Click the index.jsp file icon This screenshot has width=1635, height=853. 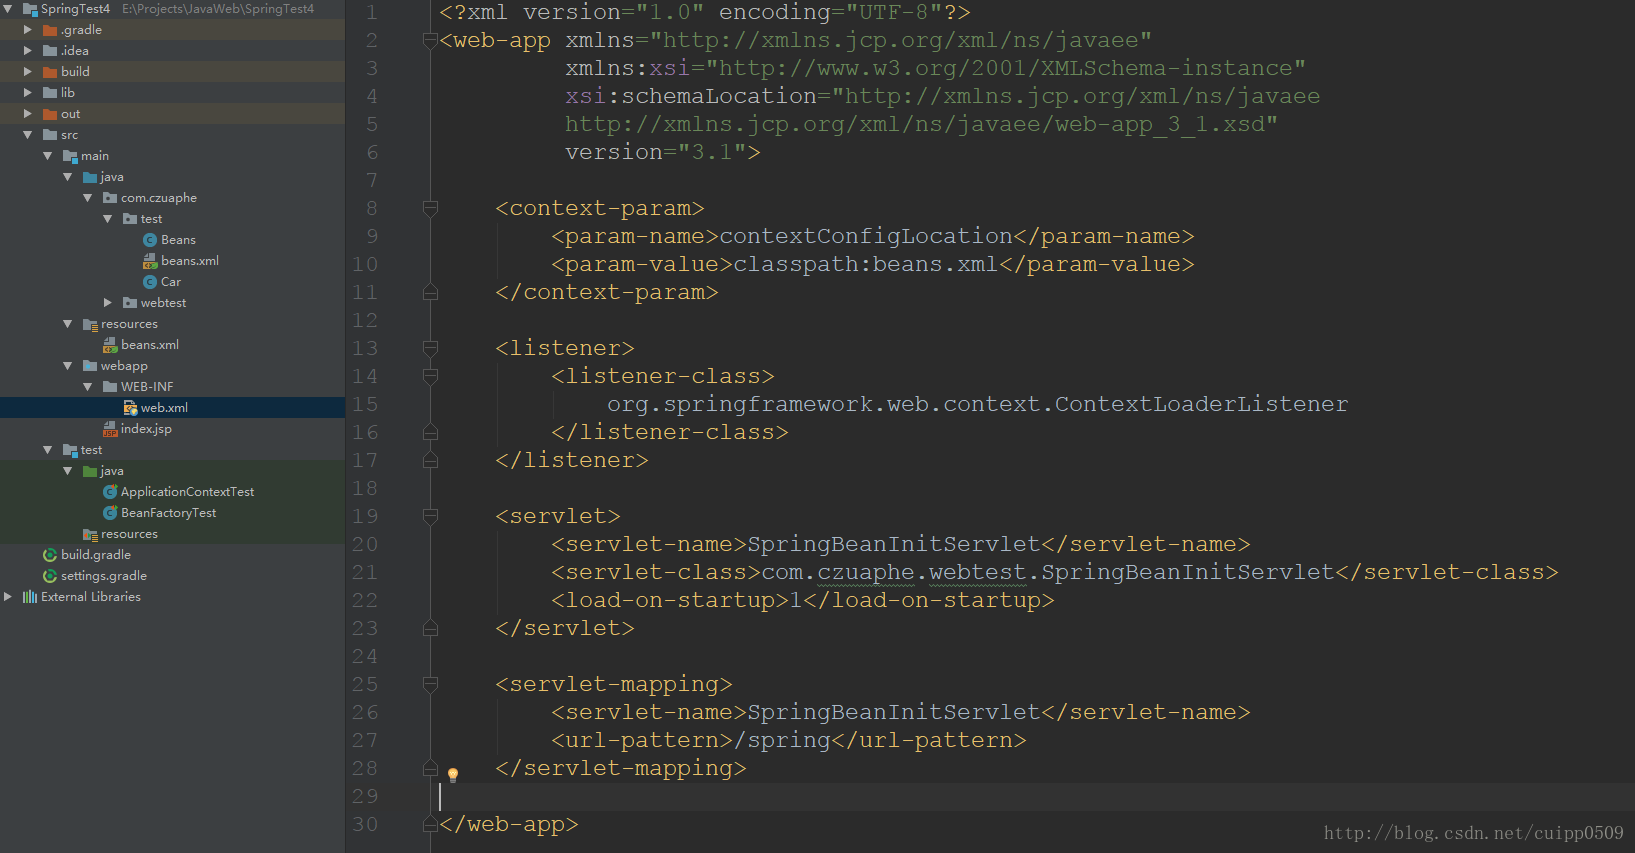tap(110, 429)
